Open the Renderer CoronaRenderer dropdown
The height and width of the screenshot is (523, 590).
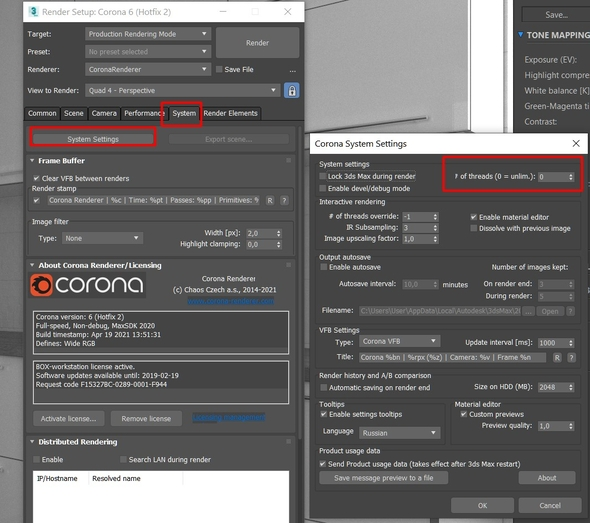(x=148, y=70)
